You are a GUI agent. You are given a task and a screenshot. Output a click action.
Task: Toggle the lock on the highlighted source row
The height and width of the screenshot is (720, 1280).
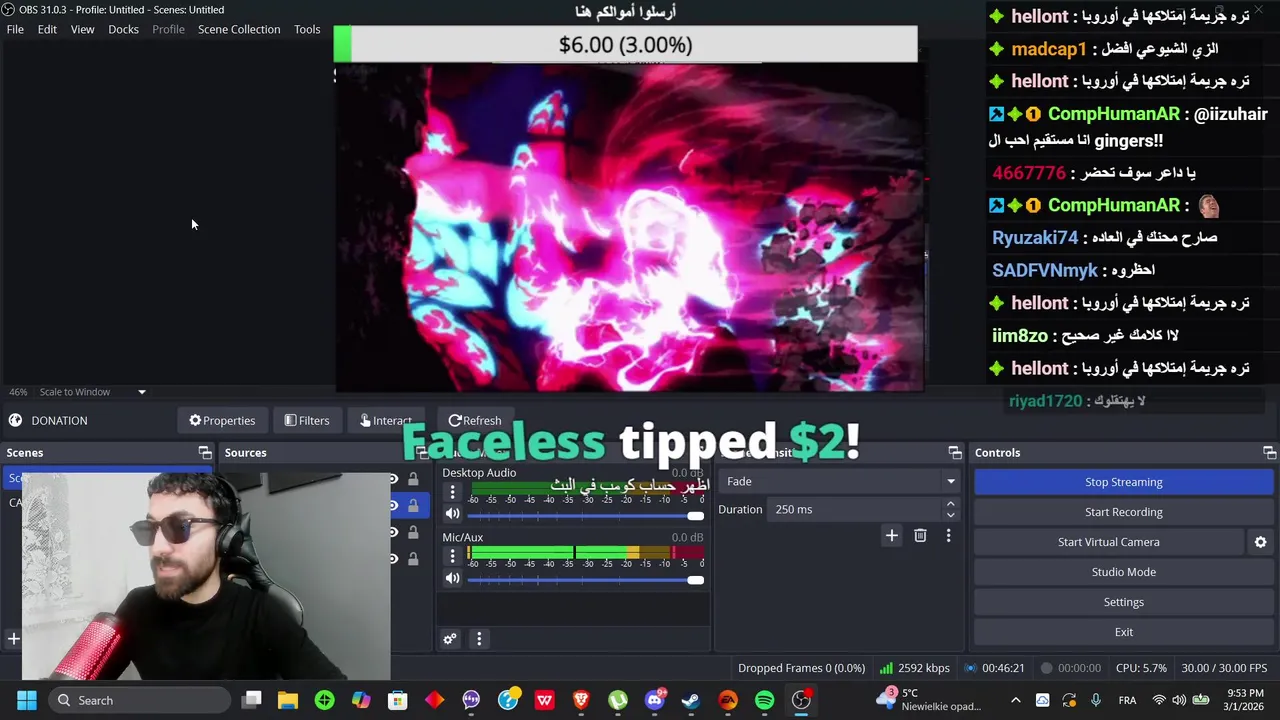tap(413, 506)
